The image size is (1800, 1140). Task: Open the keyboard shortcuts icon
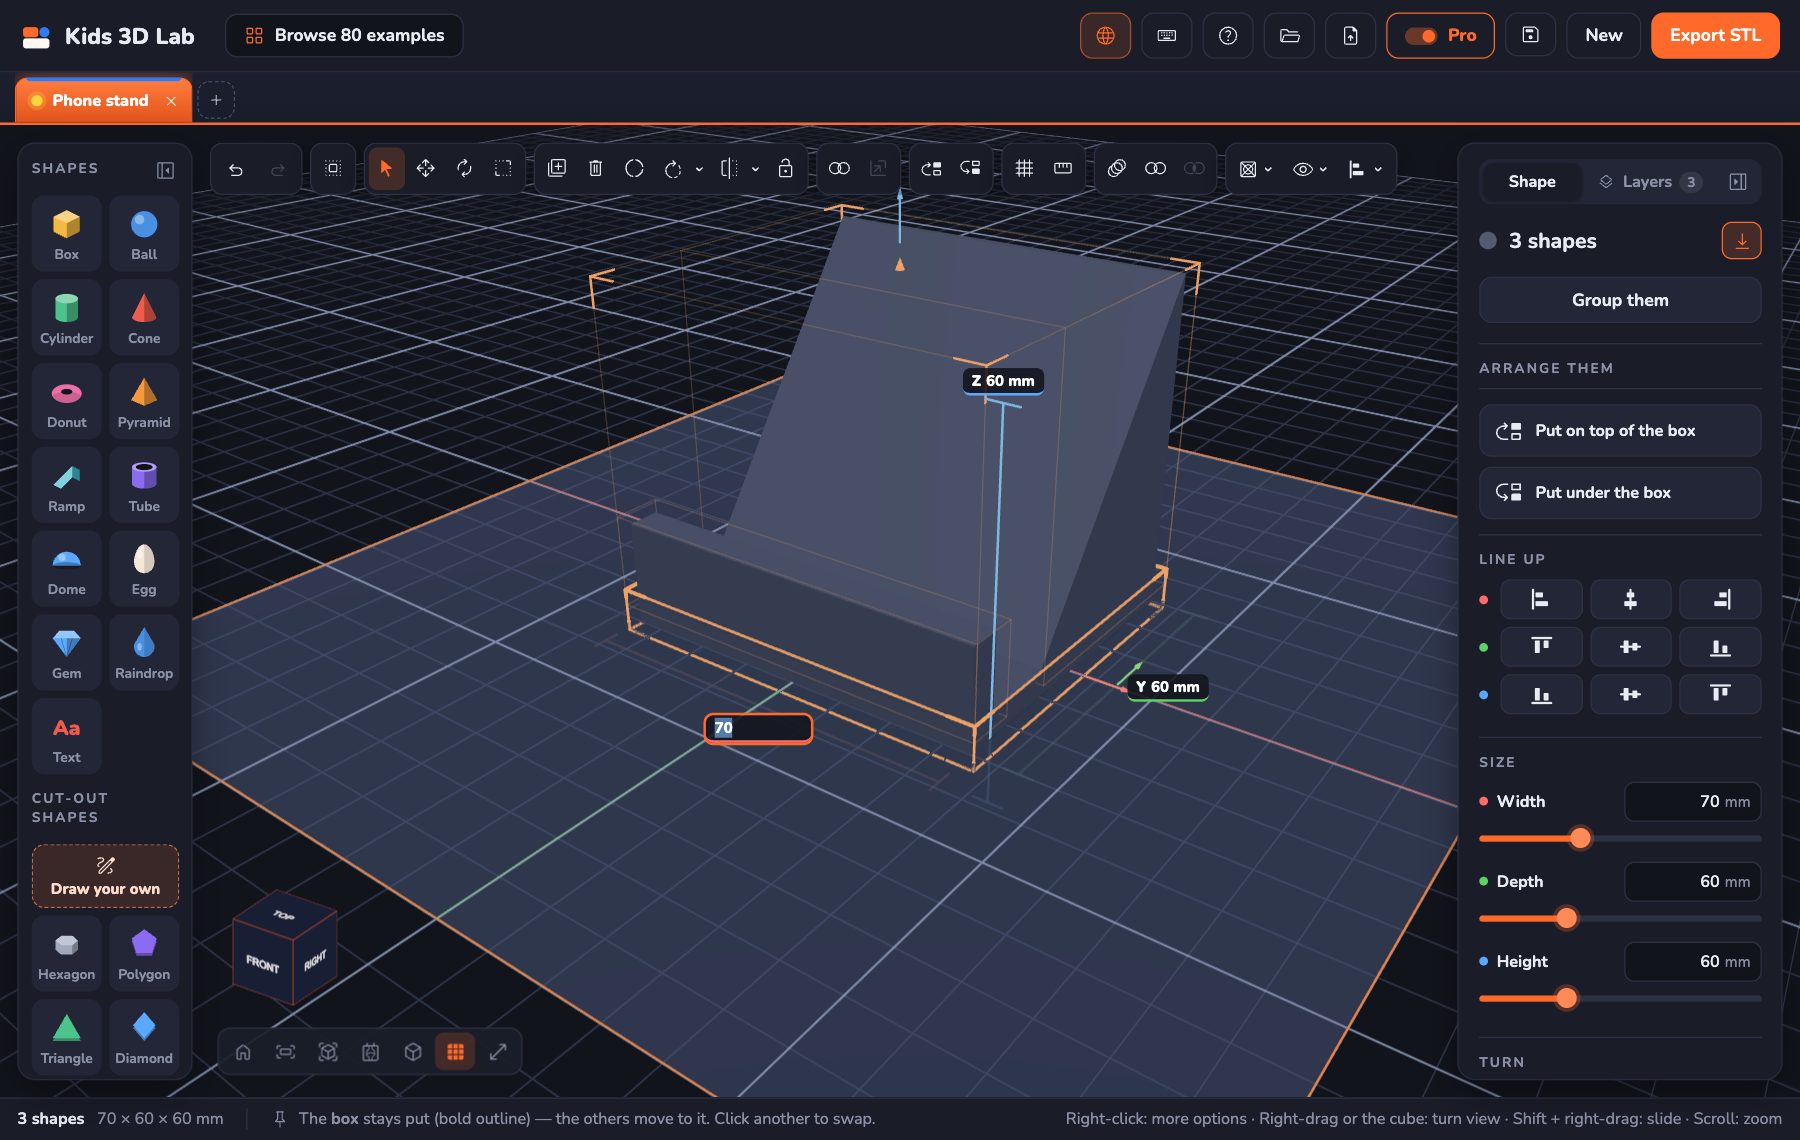pyautogui.click(x=1167, y=36)
